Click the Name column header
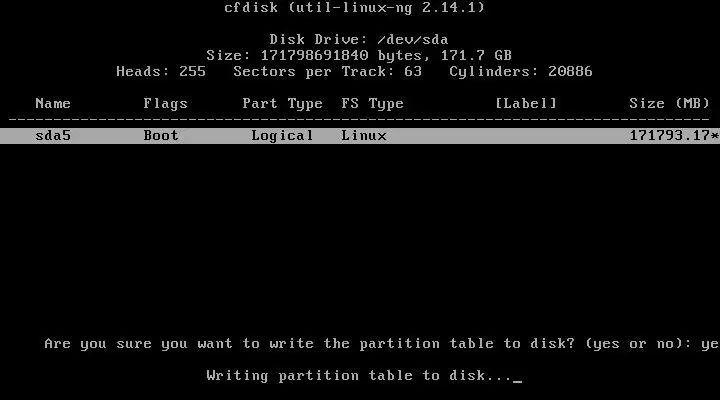Viewport: 720px width, 400px height. pos(53,103)
